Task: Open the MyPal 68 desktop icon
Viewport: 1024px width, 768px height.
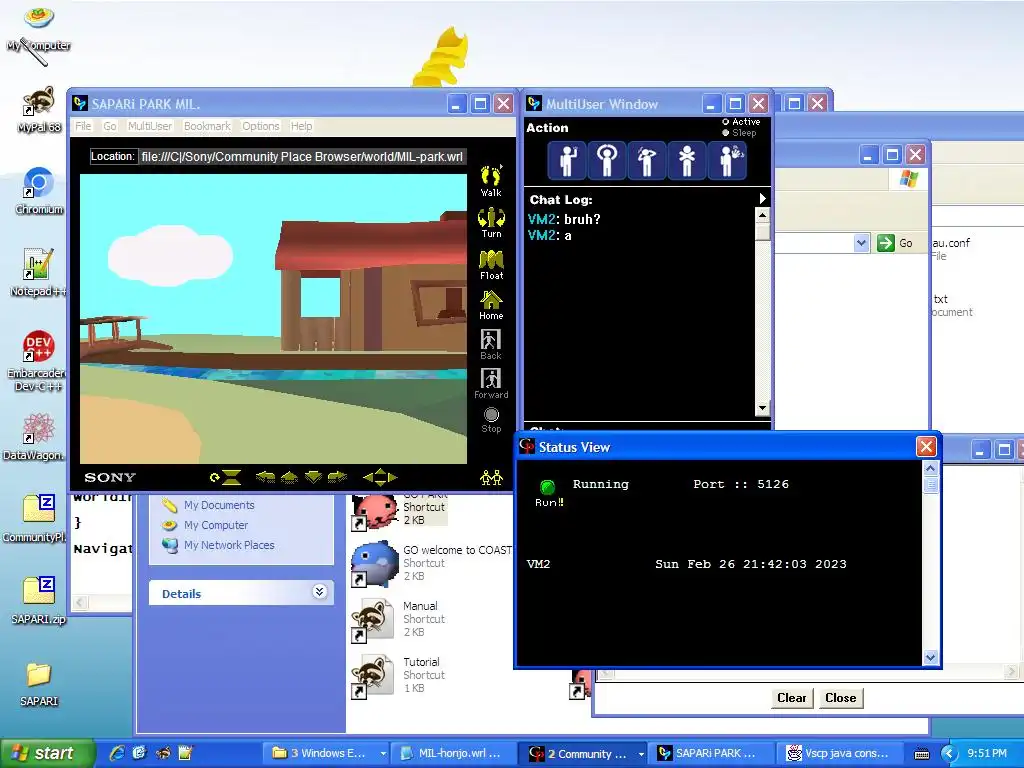Action: (39, 109)
